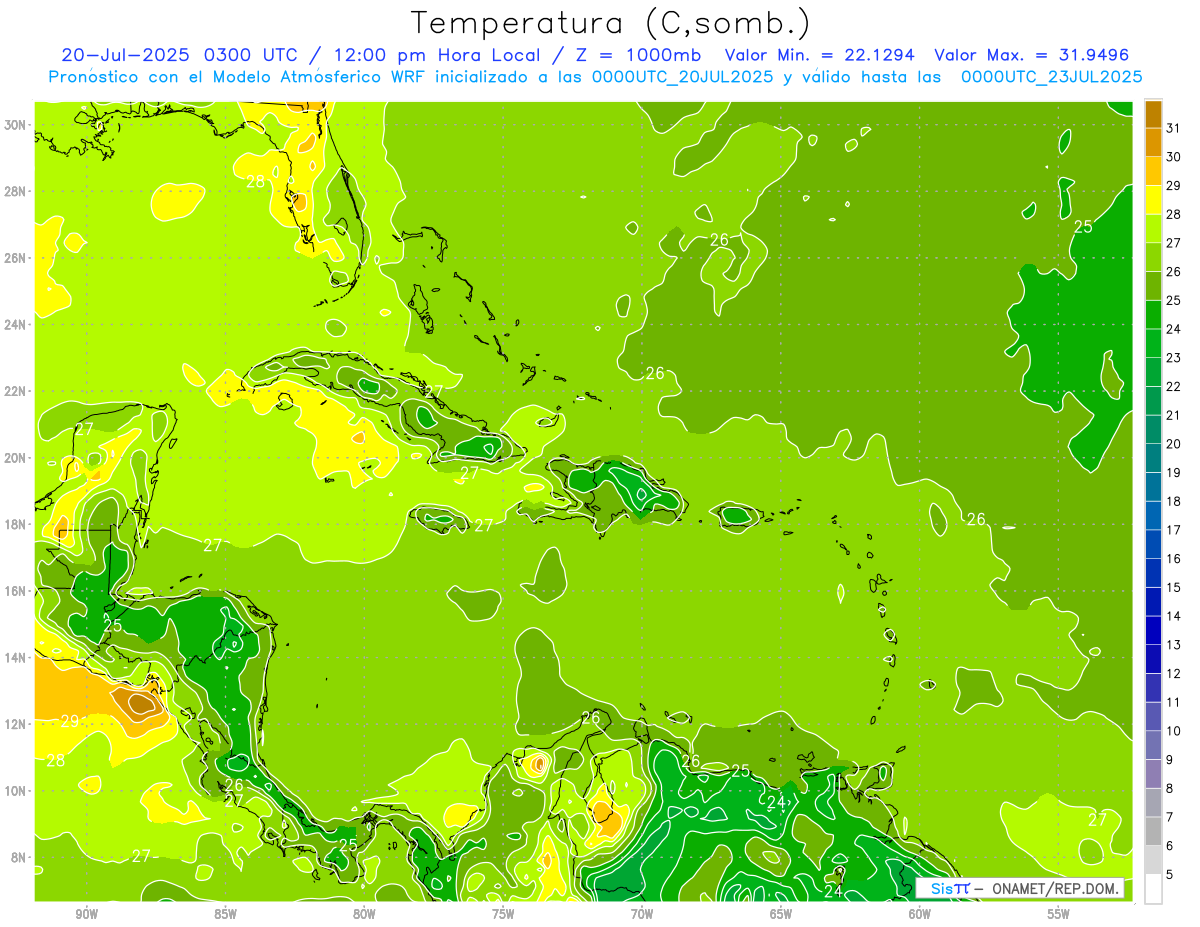Click the "12" value on the color scale
Image resolution: width=1200 pixels, height=927 pixels.
[x=1174, y=673]
